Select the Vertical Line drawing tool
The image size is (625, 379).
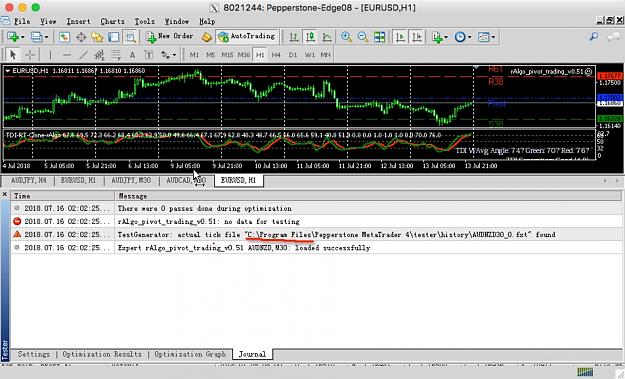(50, 55)
